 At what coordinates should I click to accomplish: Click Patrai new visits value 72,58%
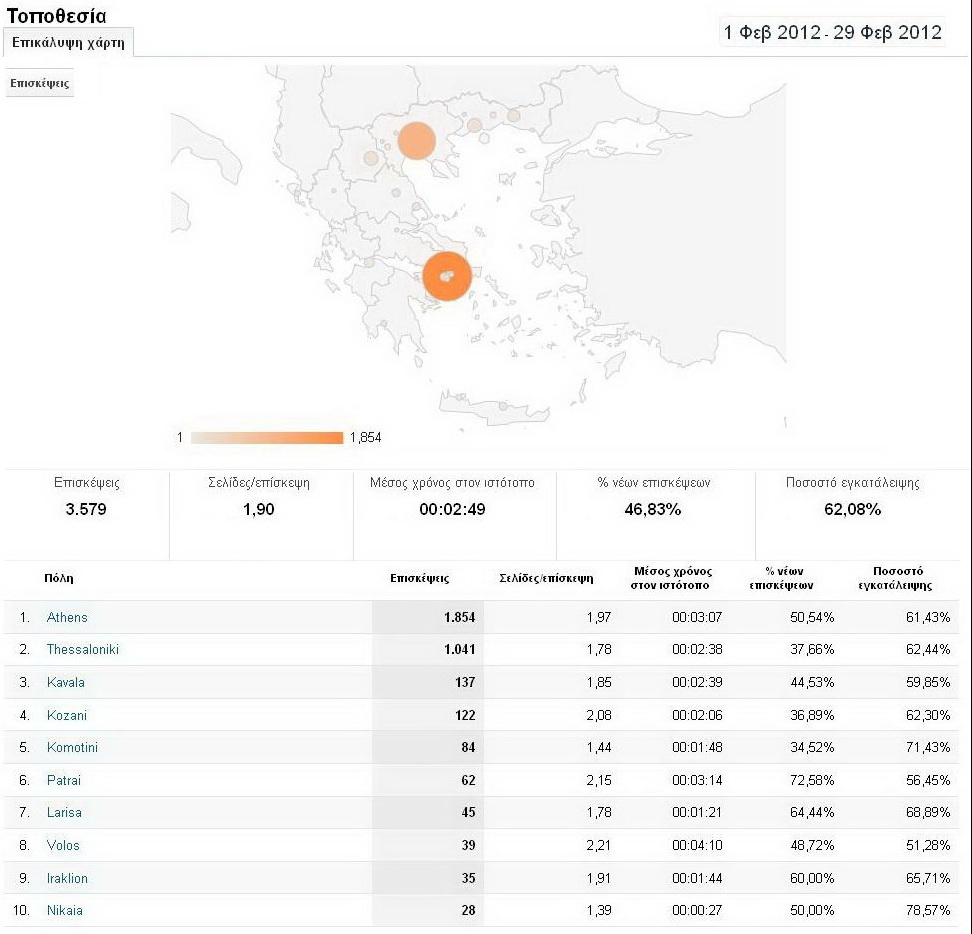tap(812, 780)
